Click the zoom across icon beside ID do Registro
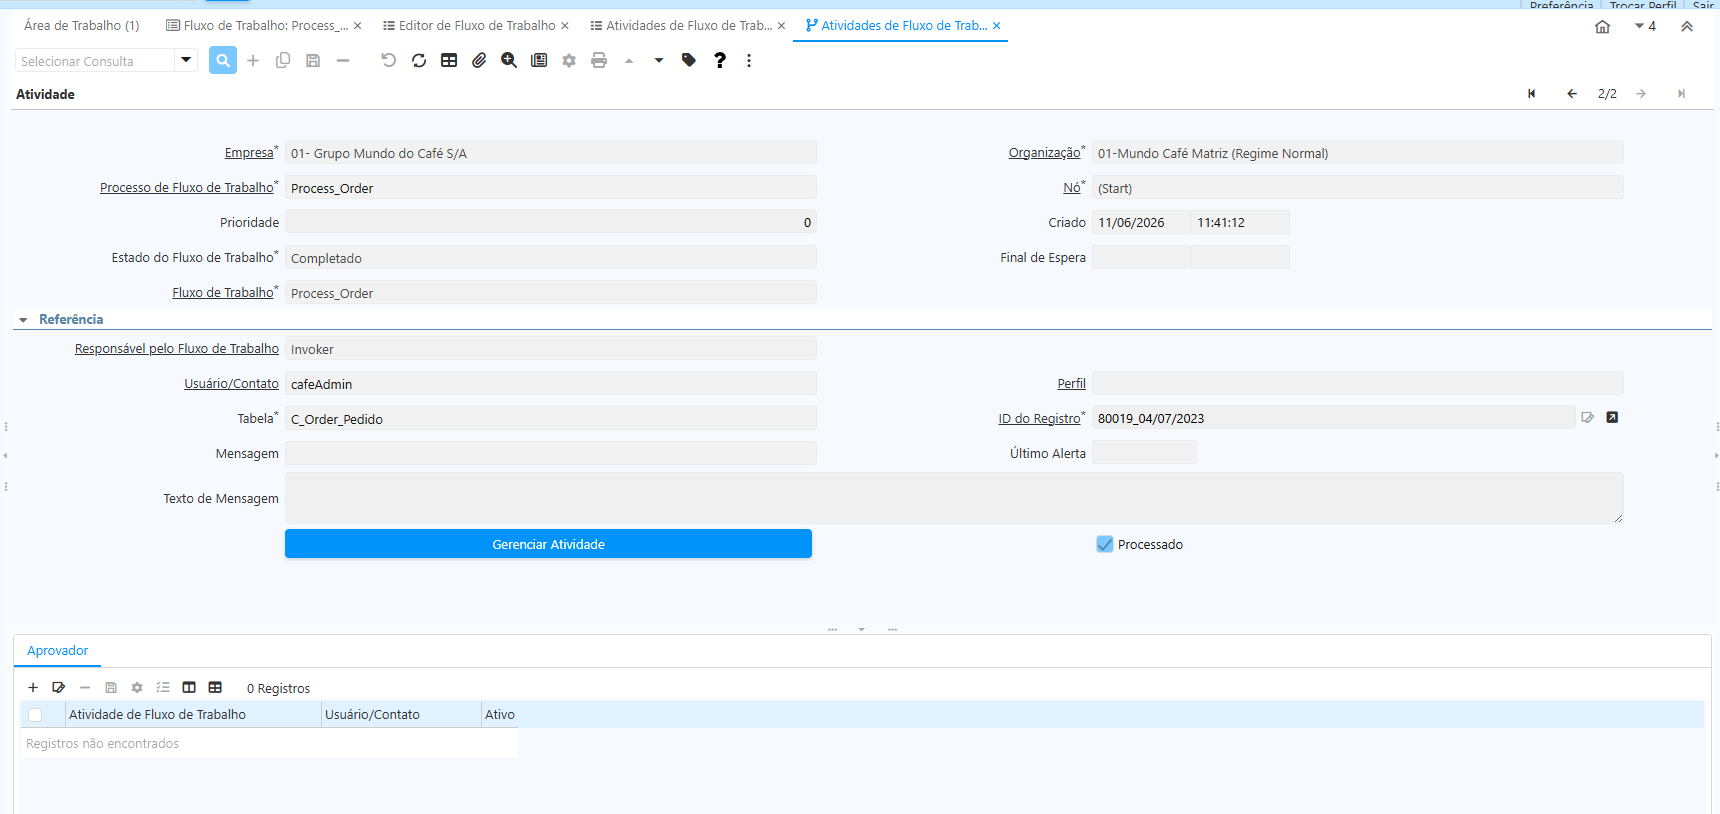This screenshot has height=814, width=1720. point(1612,418)
